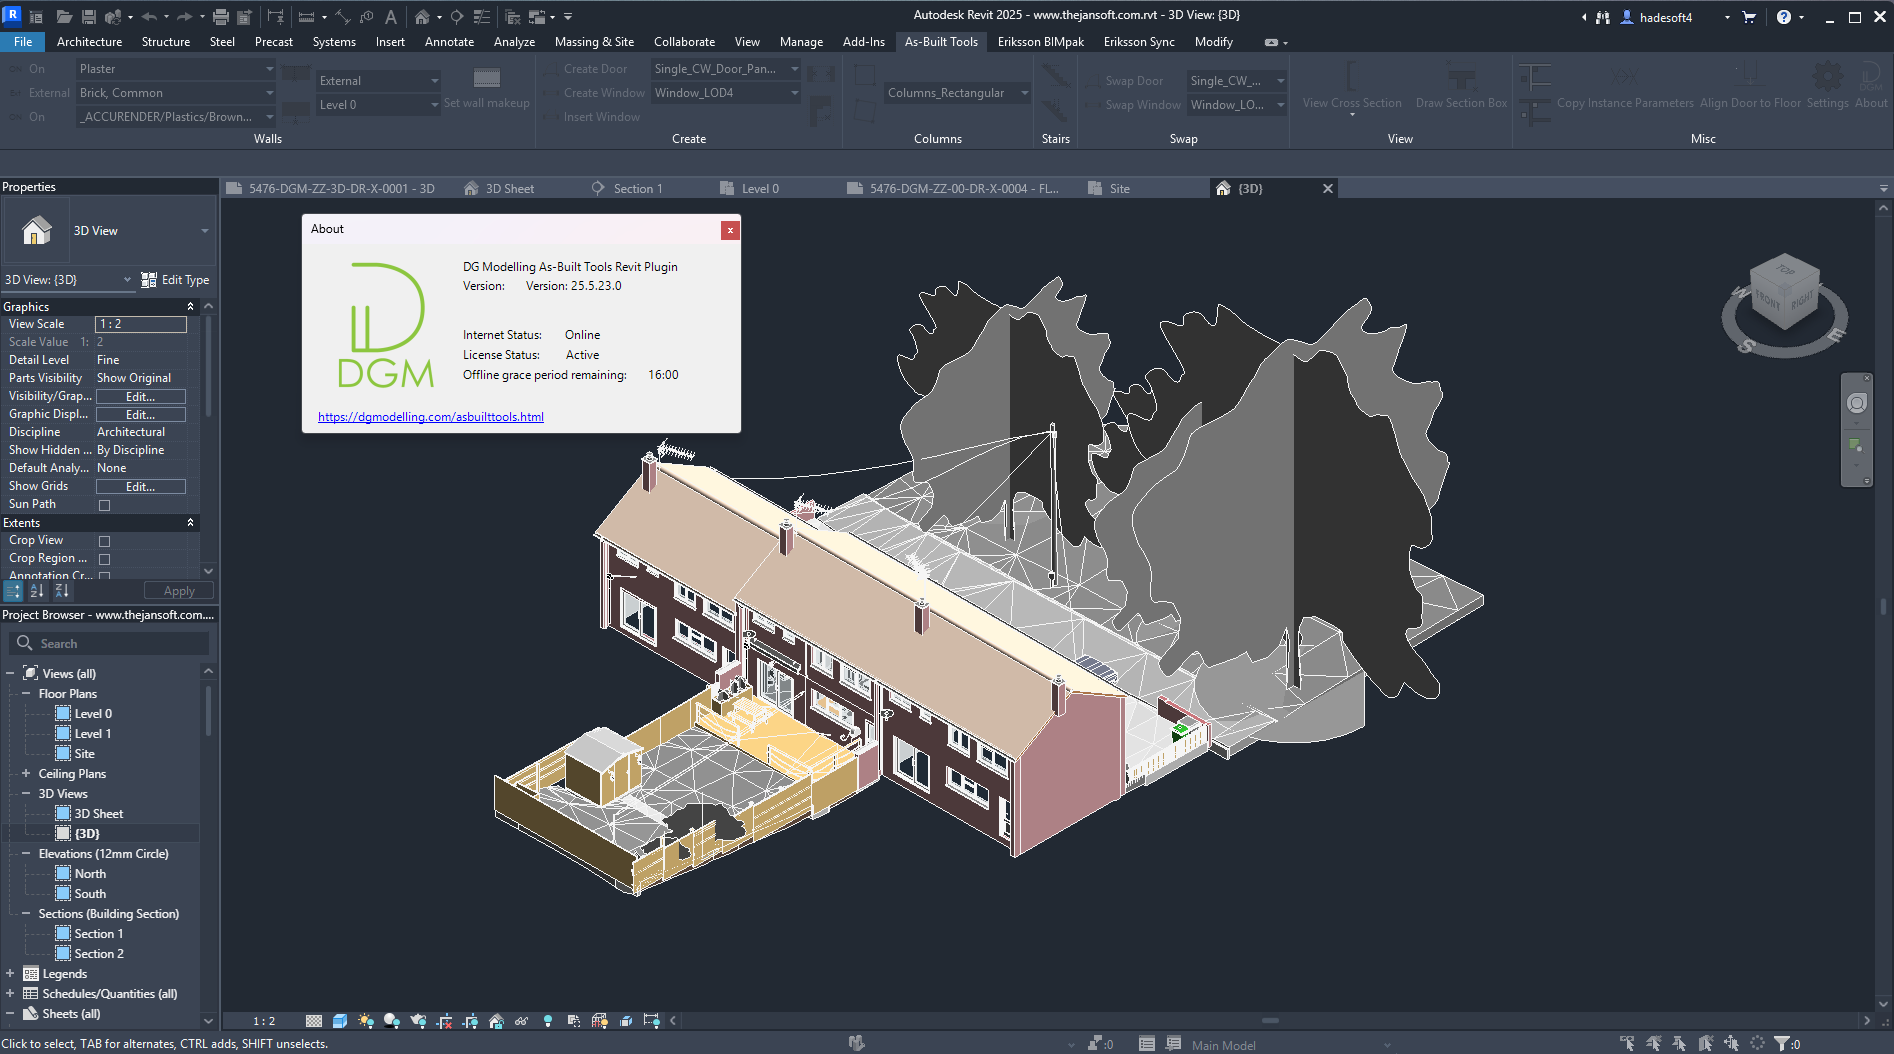Click Edit Type button in Properties
Image resolution: width=1894 pixels, height=1054 pixels.
175,280
